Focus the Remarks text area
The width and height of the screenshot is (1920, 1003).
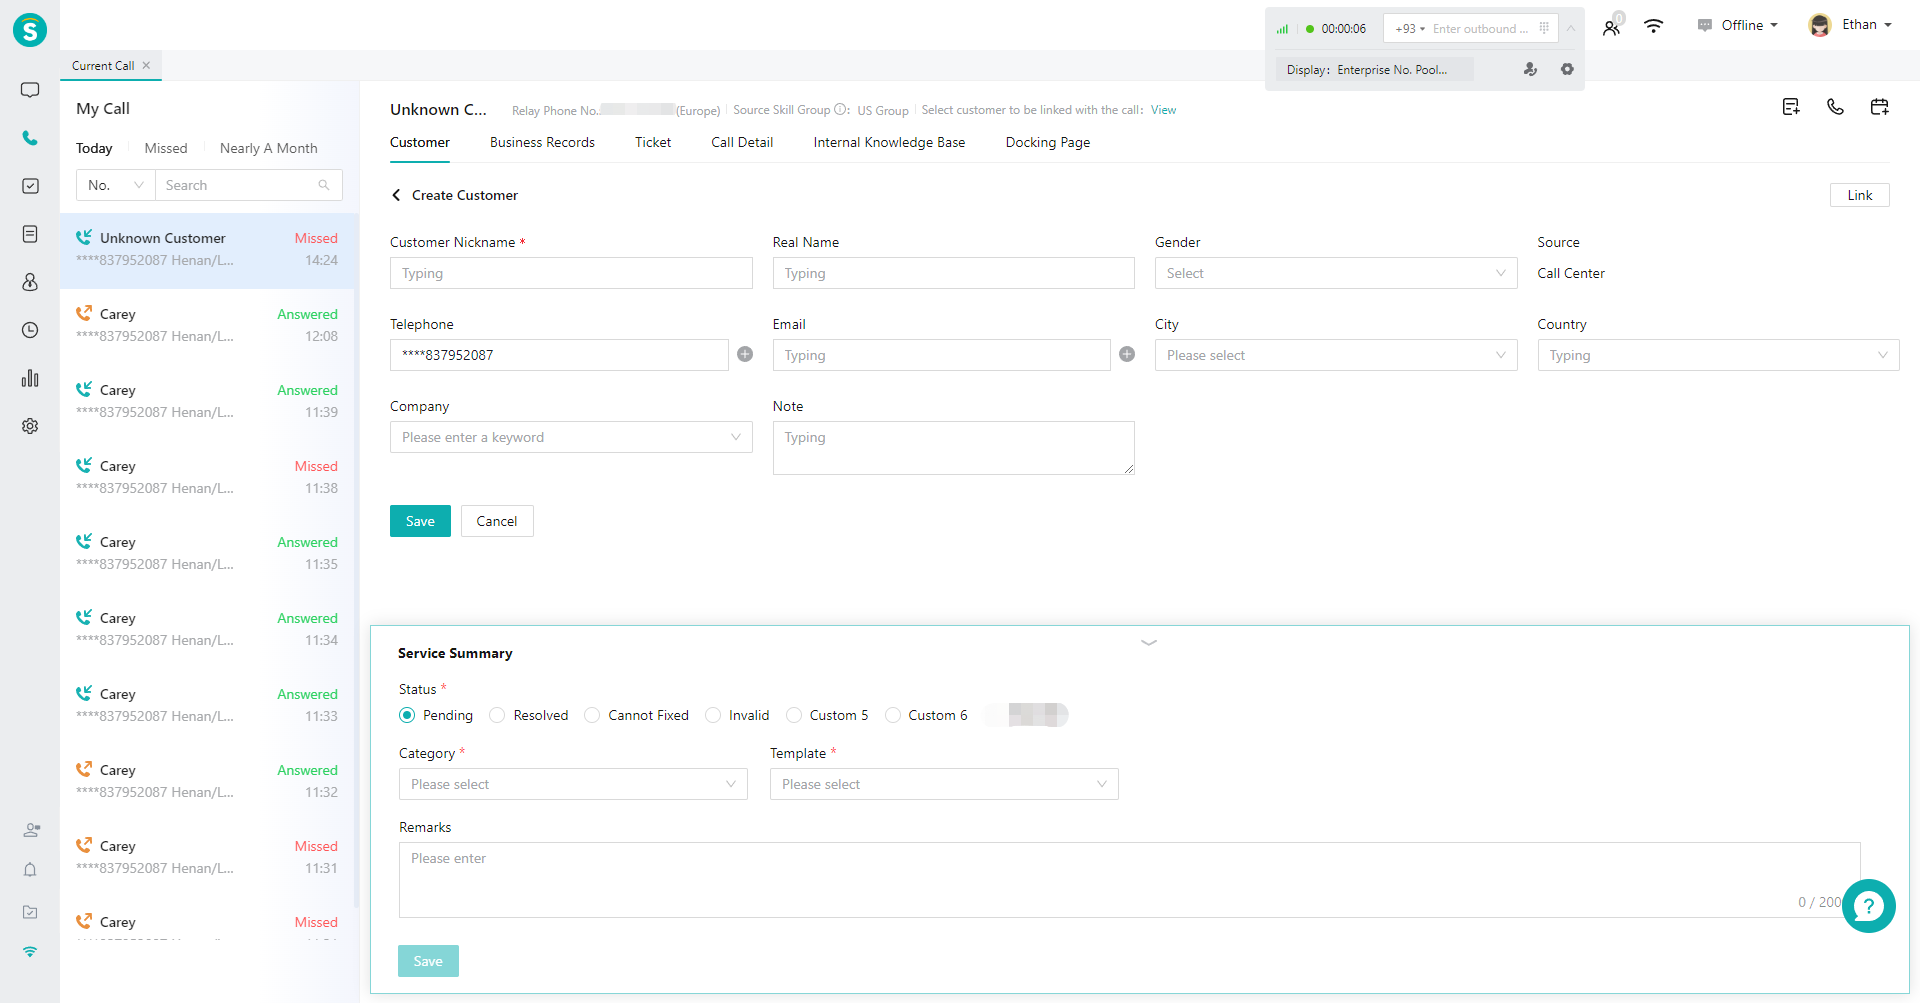pos(1130,880)
